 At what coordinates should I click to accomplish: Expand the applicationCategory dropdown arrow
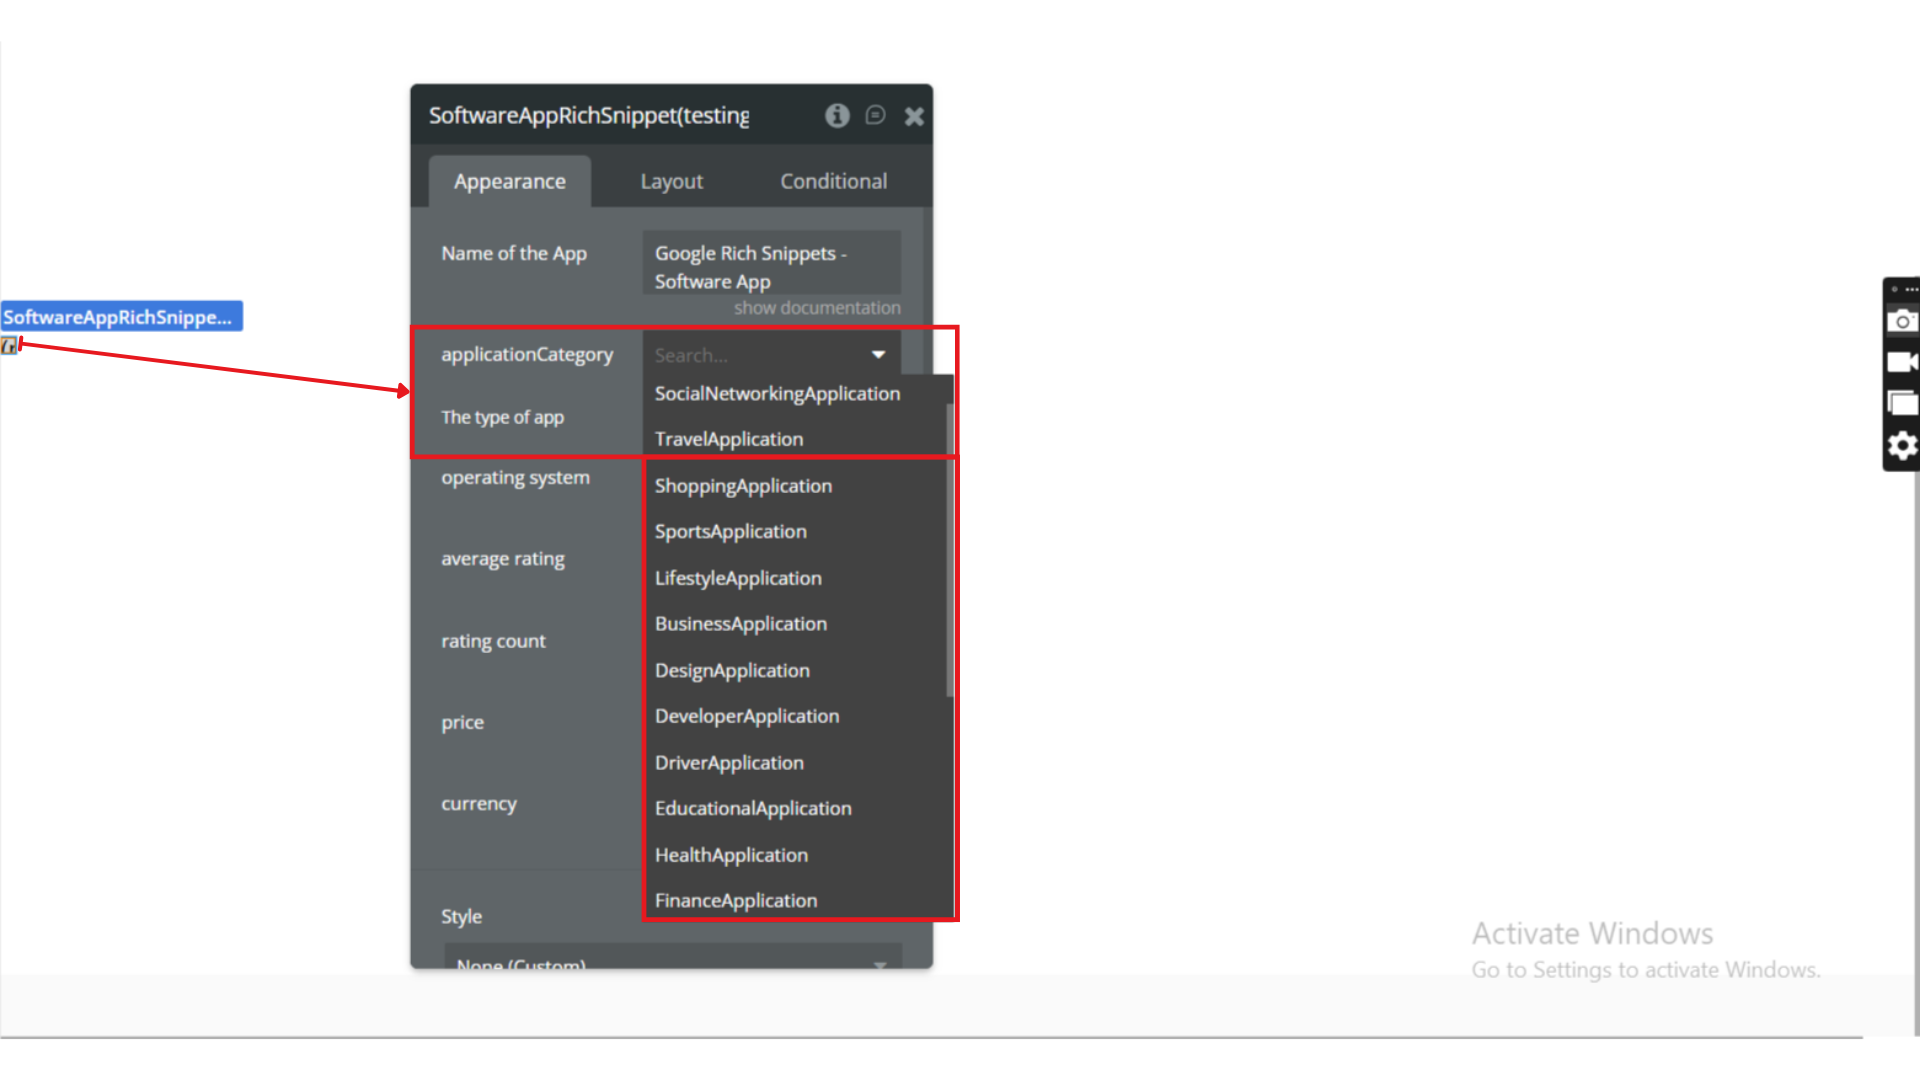click(x=878, y=355)
